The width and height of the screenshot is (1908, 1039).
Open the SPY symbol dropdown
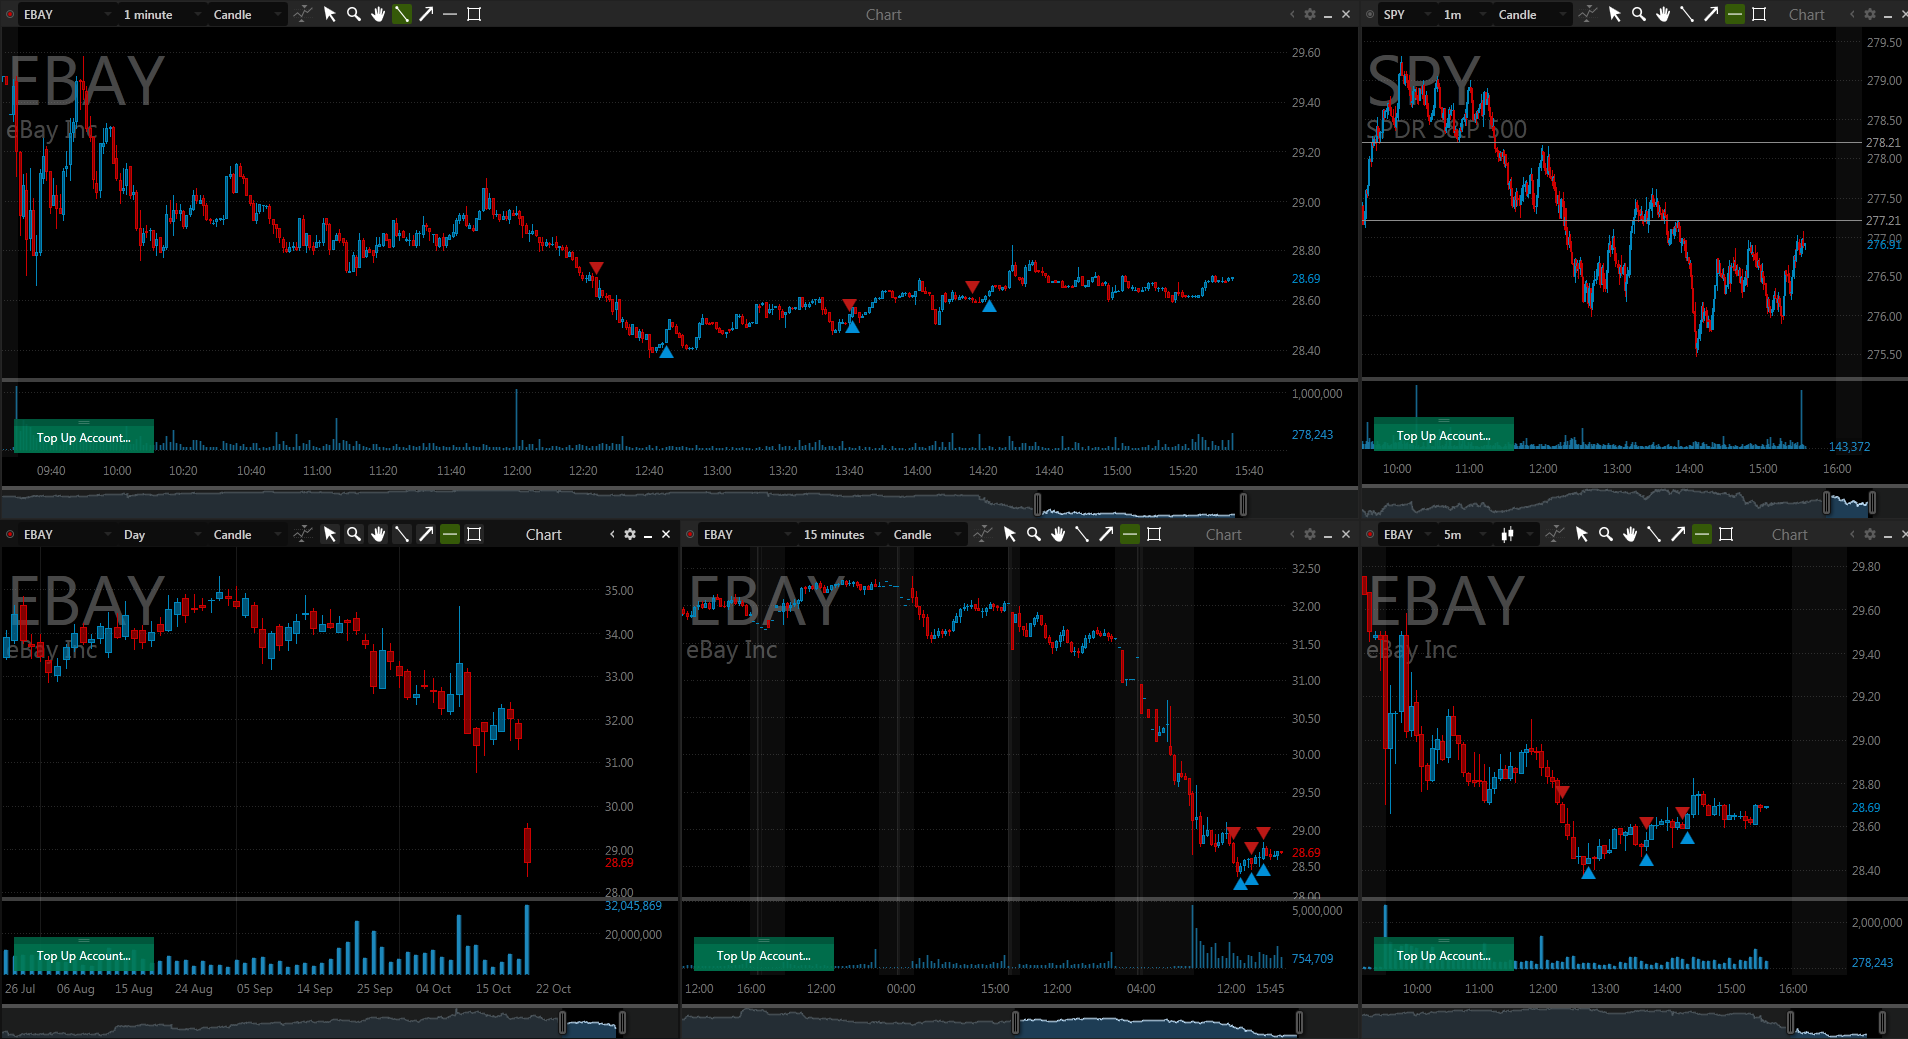(x=1408, y=14)
